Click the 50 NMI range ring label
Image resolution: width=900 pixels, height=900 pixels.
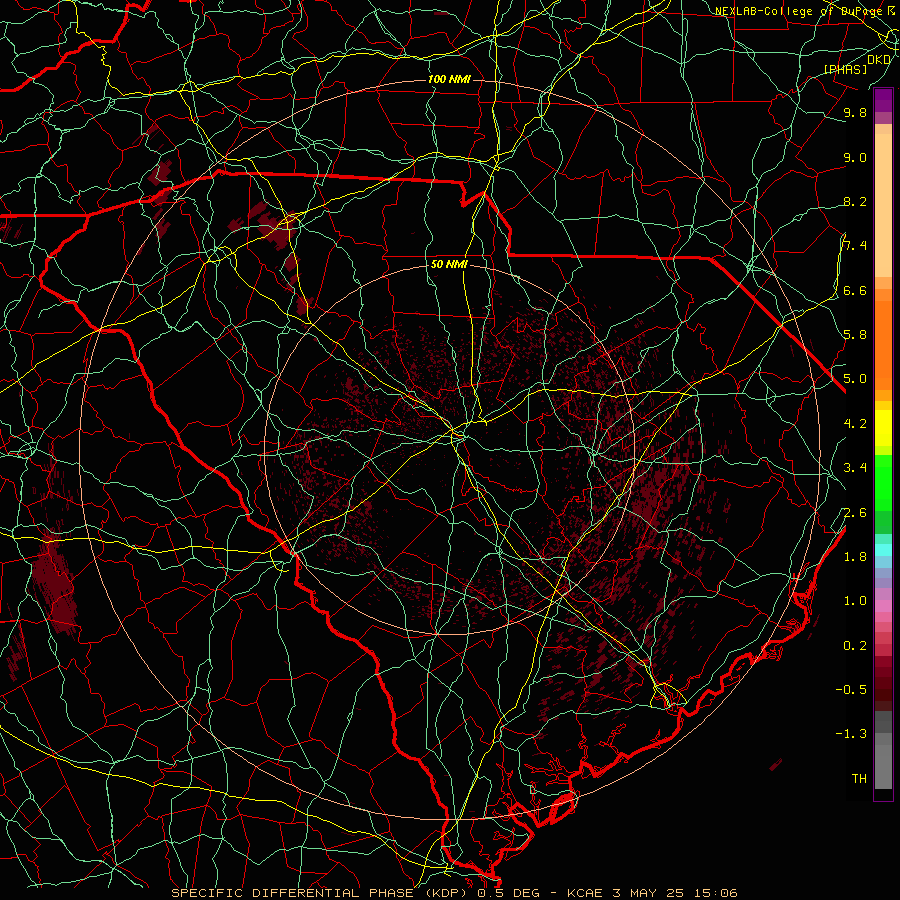pos(449,265)
